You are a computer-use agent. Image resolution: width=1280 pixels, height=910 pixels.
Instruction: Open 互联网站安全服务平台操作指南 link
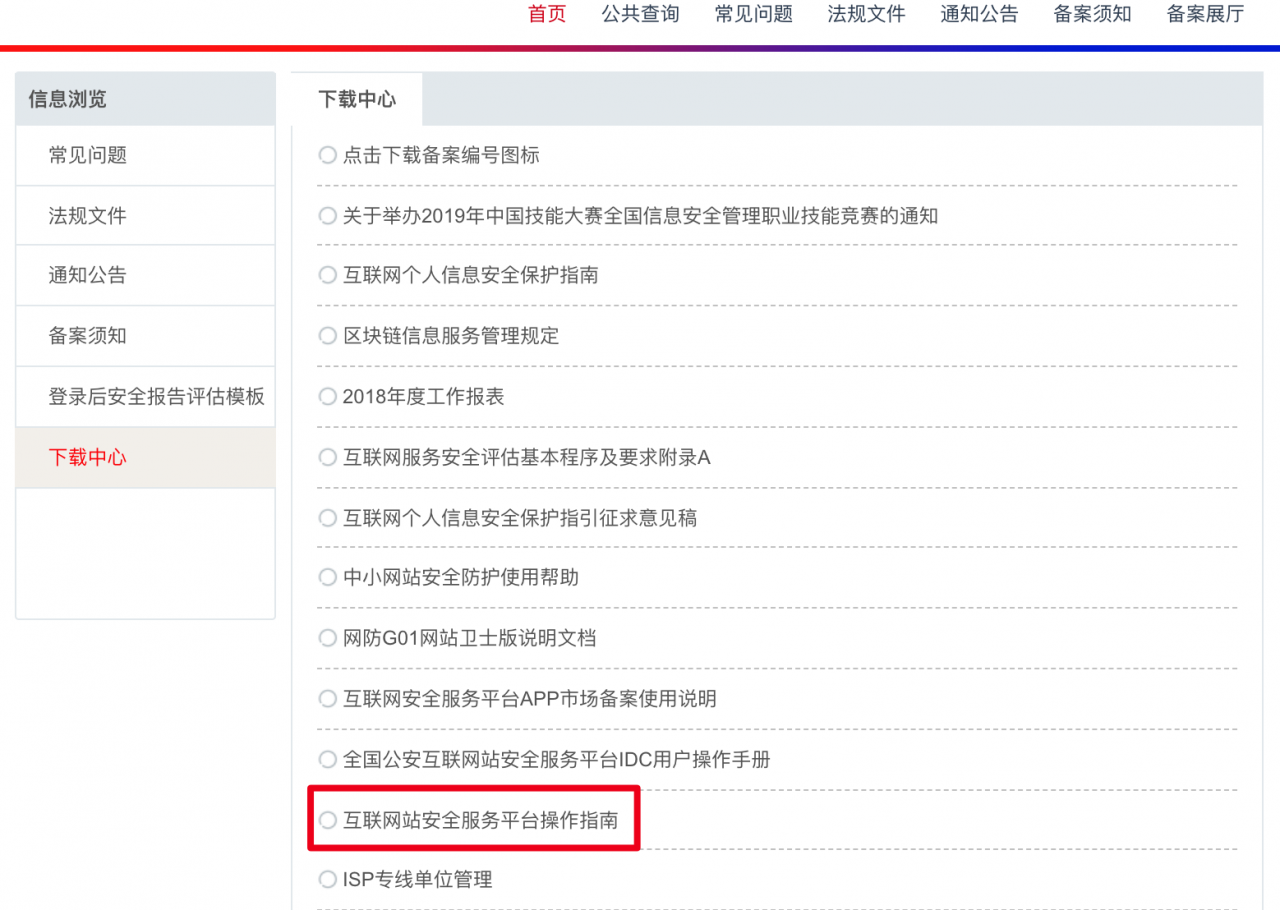(481, 821)
